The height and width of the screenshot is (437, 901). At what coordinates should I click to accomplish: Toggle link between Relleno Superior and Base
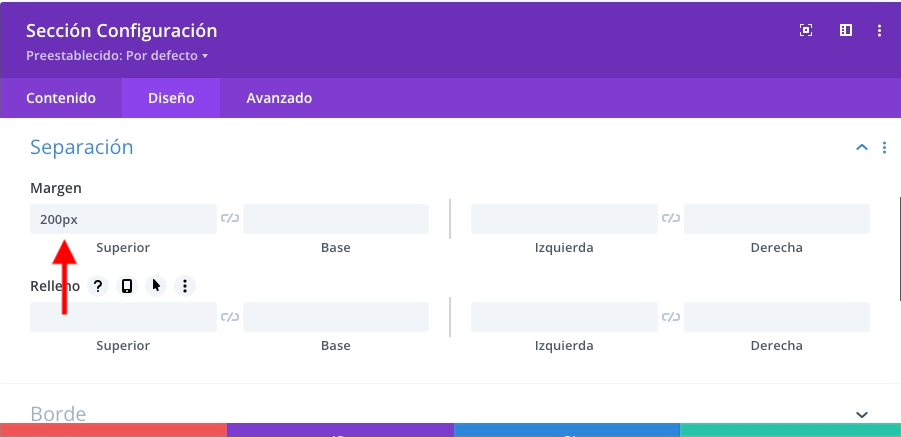[x=230, y=317]
